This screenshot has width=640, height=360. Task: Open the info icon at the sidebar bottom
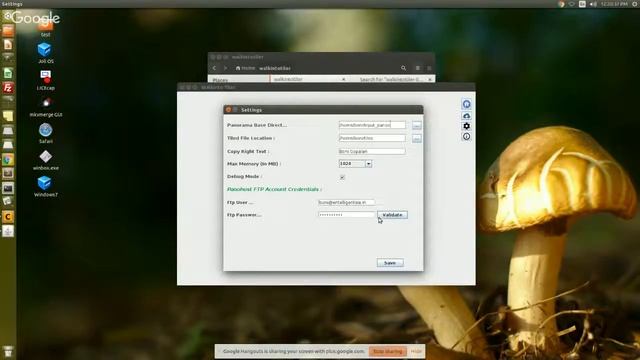coord(467,137)
